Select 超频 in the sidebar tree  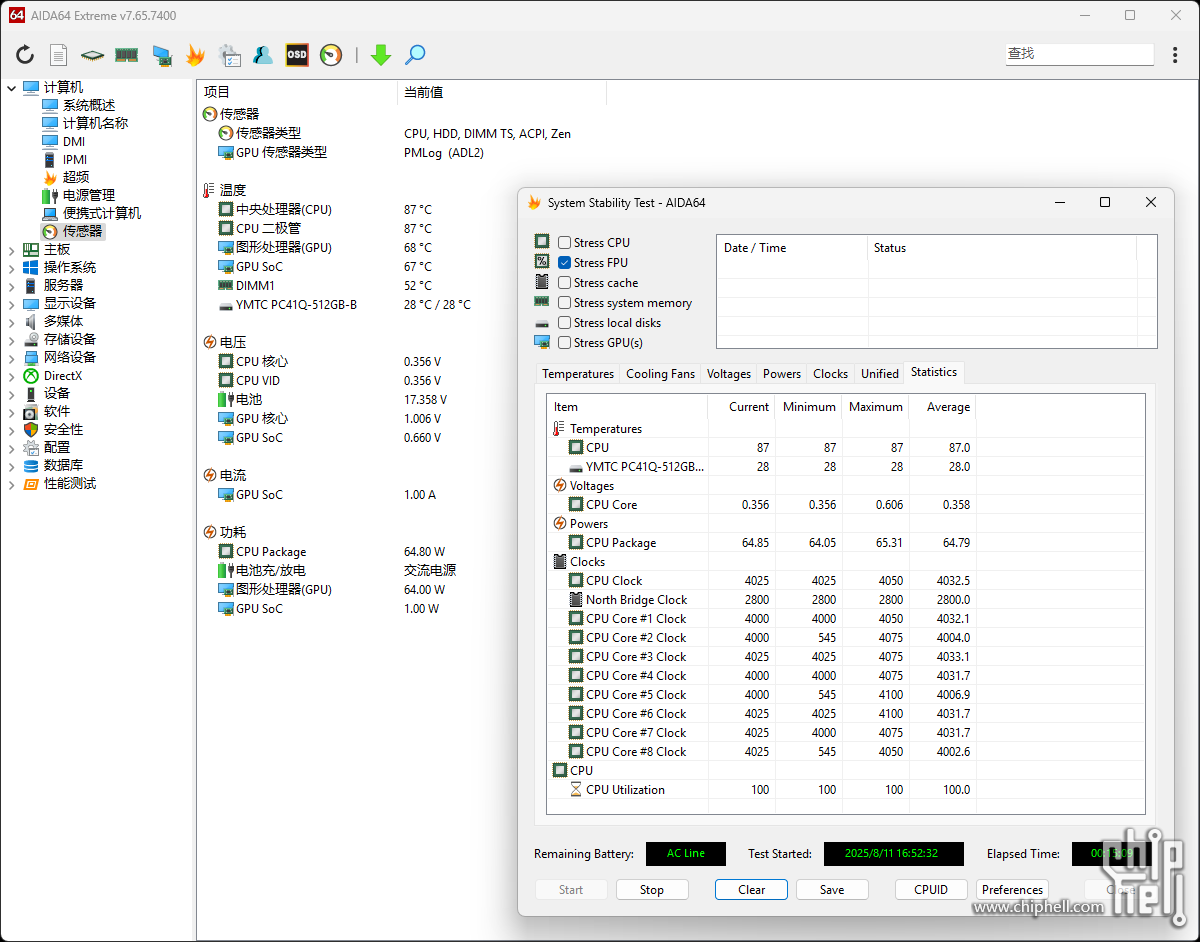tap(76, 177)
